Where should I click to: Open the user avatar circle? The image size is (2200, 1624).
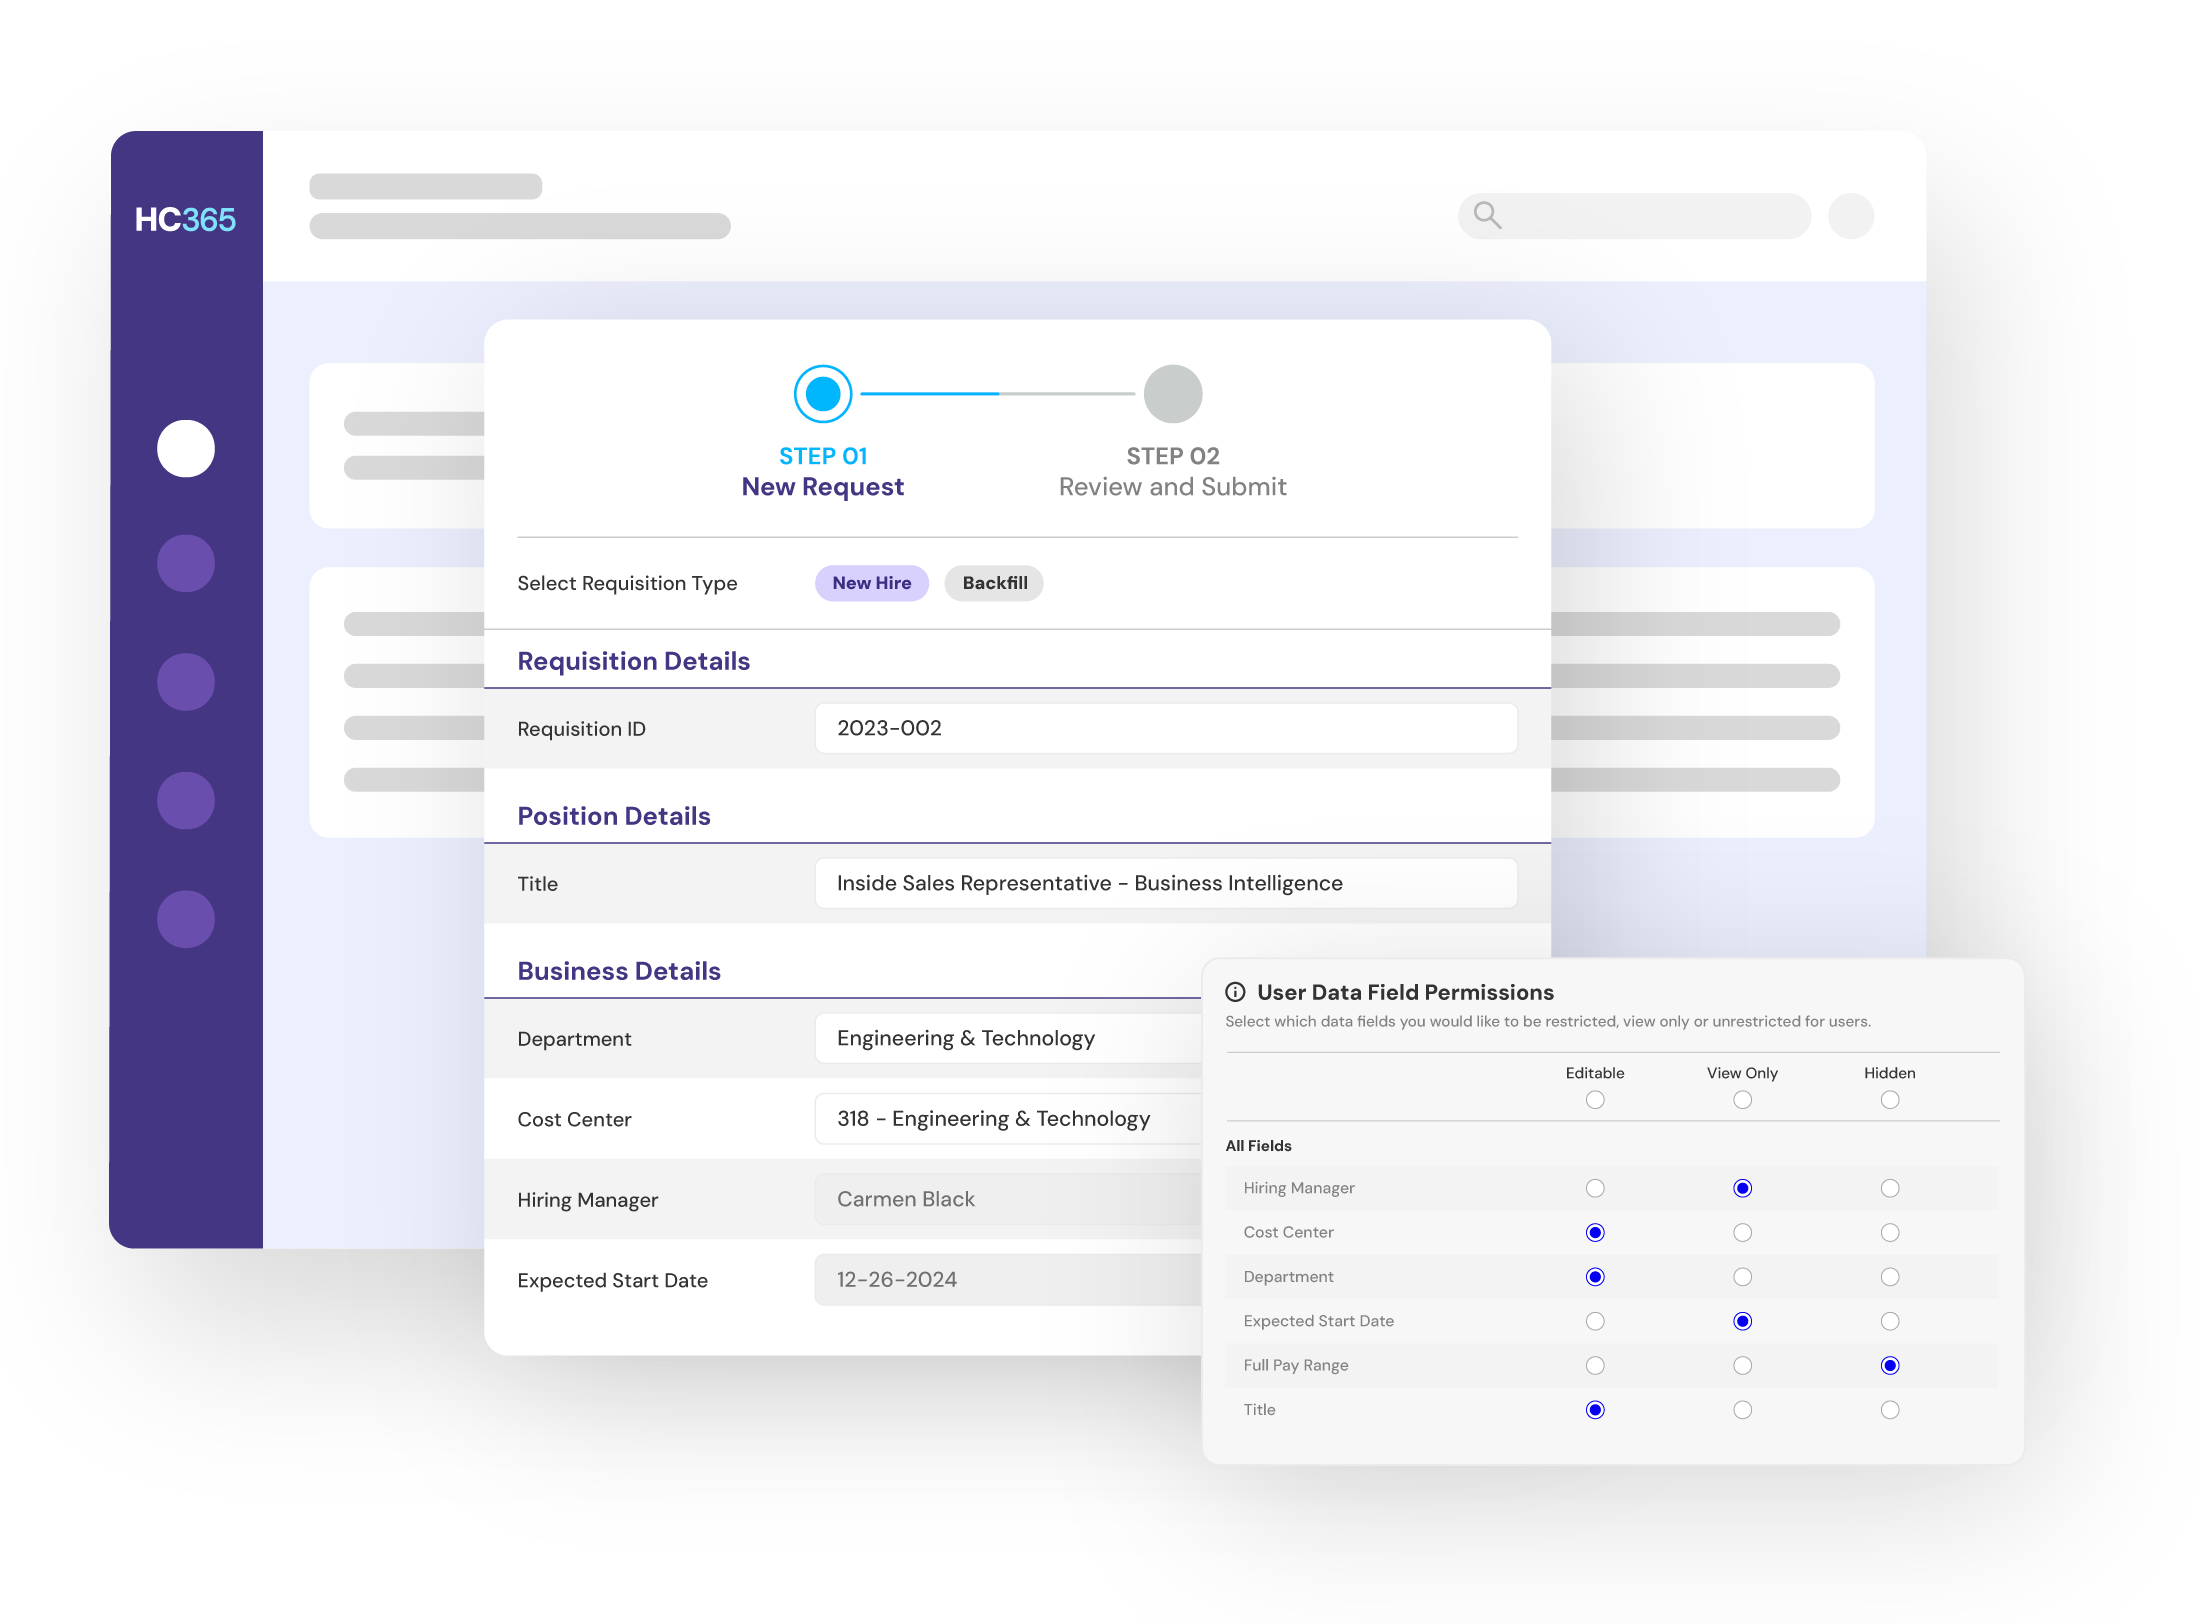(x=1850, y=216)
